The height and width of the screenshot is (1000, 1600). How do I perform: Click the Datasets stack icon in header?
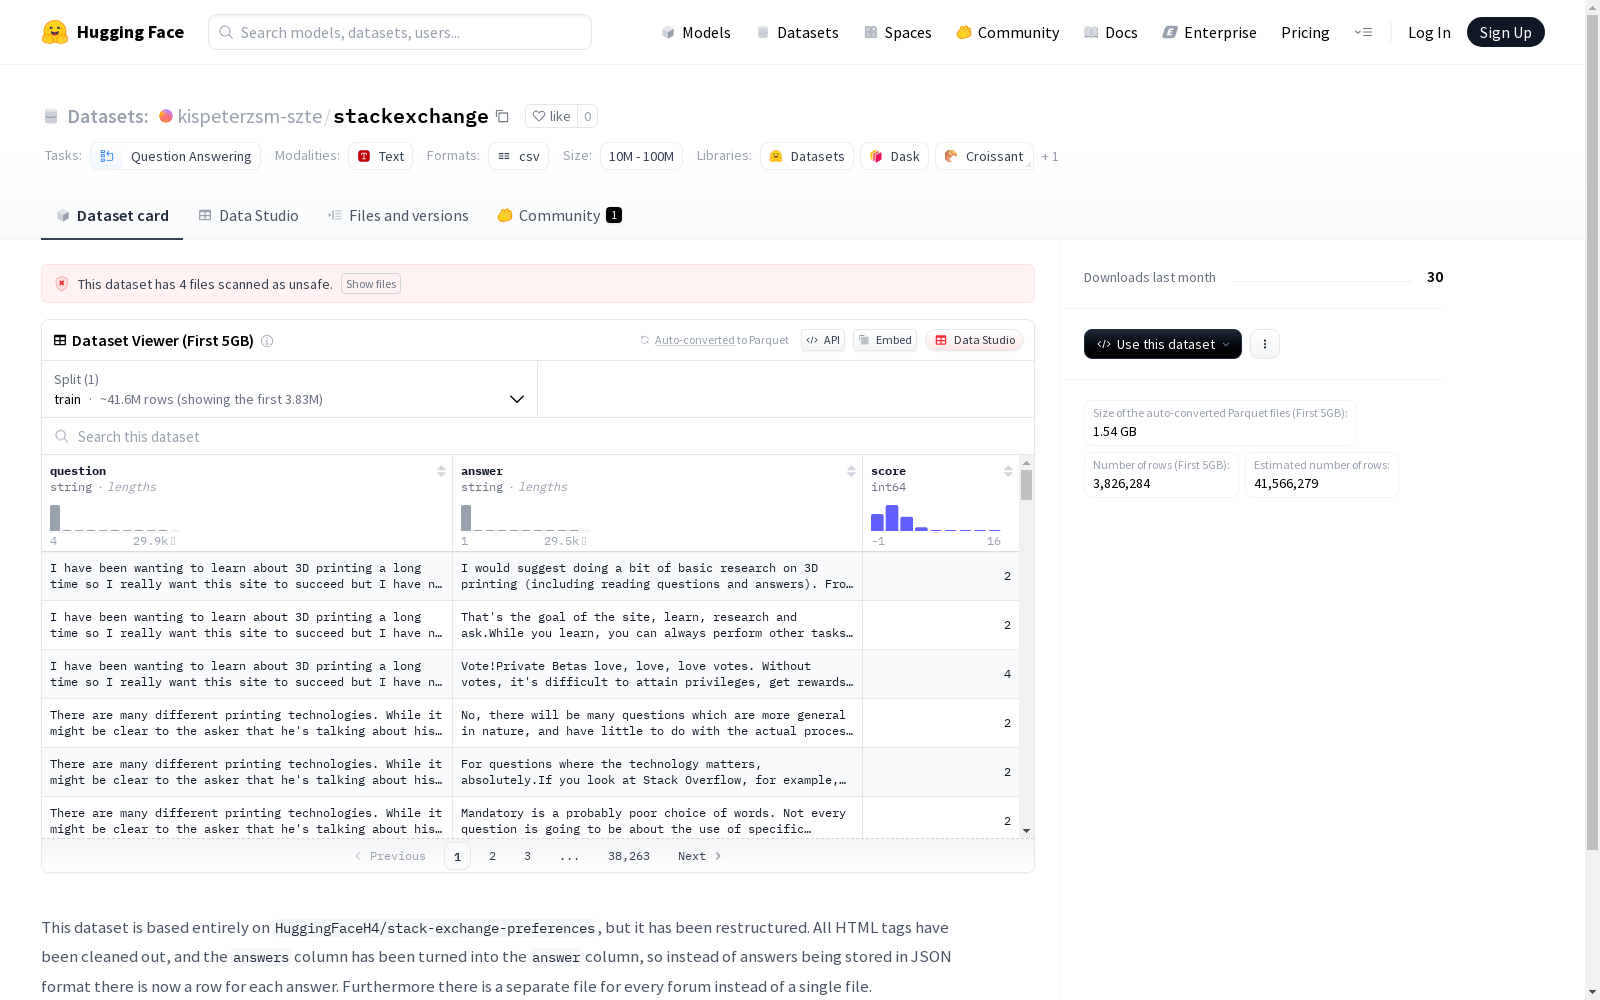pyautogui.click(x=51, y=117)
